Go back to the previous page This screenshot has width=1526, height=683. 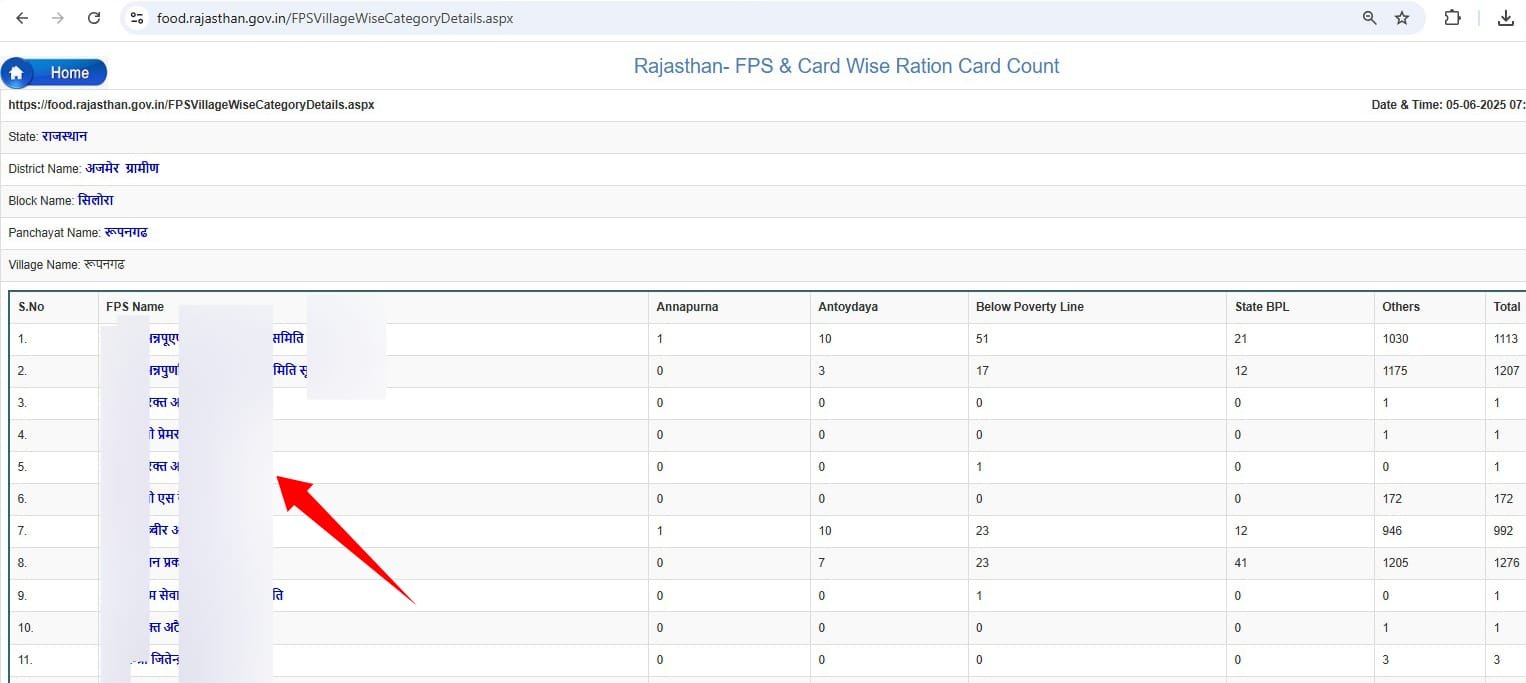(x=22, y=18)
